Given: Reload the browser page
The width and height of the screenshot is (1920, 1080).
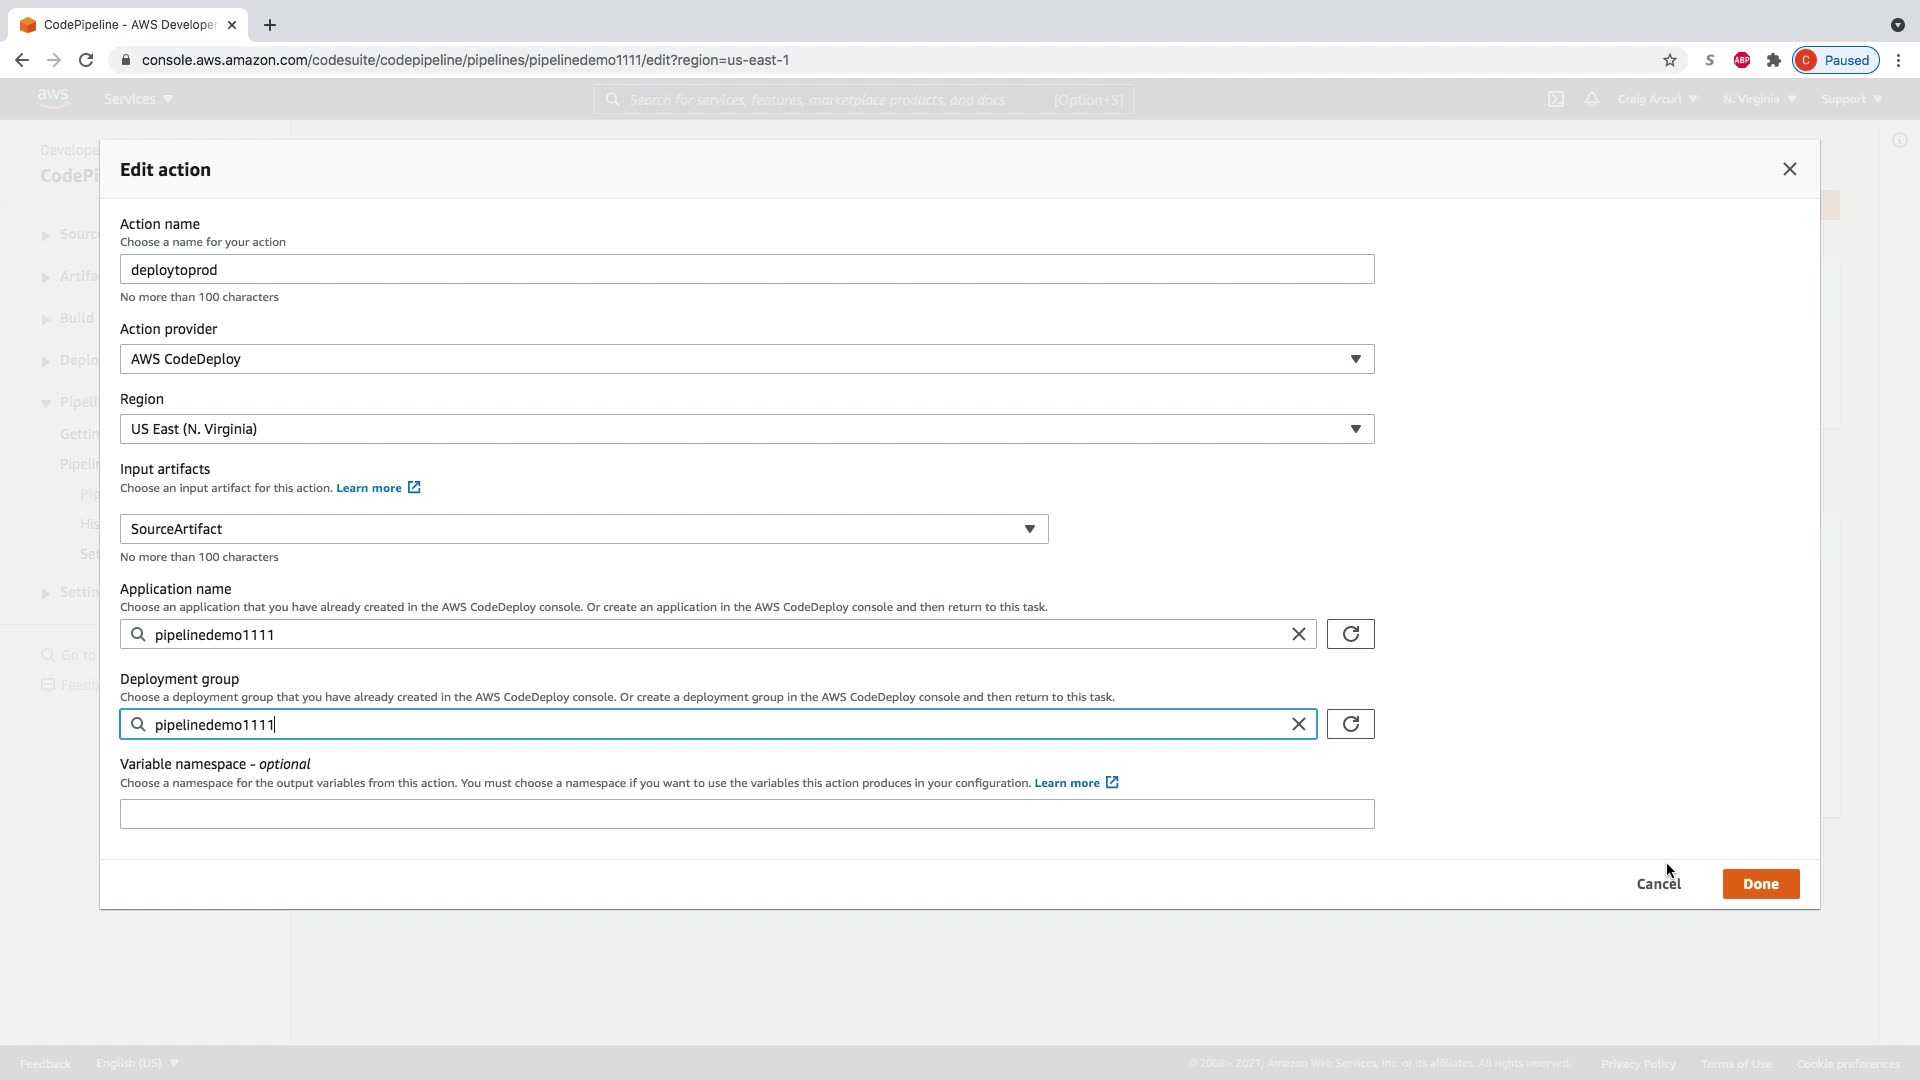Looking at the screenshot, I should [x=86, y=60].
